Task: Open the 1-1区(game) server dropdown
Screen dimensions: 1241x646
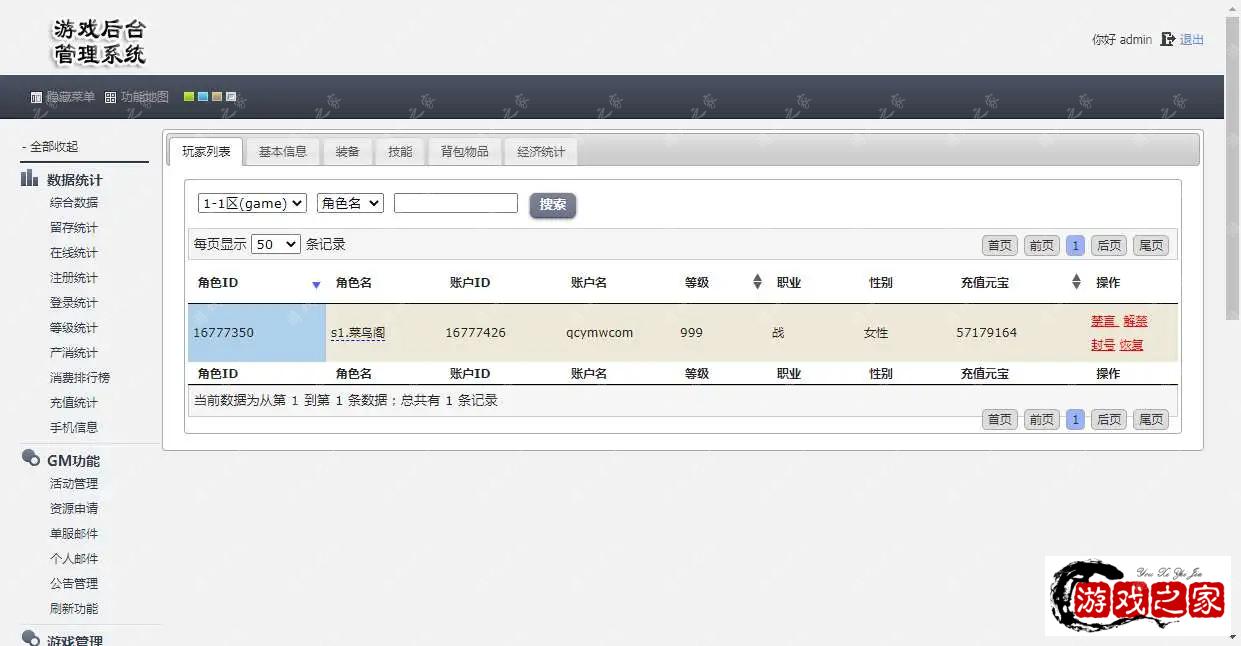Action: (x=252, y=203)
